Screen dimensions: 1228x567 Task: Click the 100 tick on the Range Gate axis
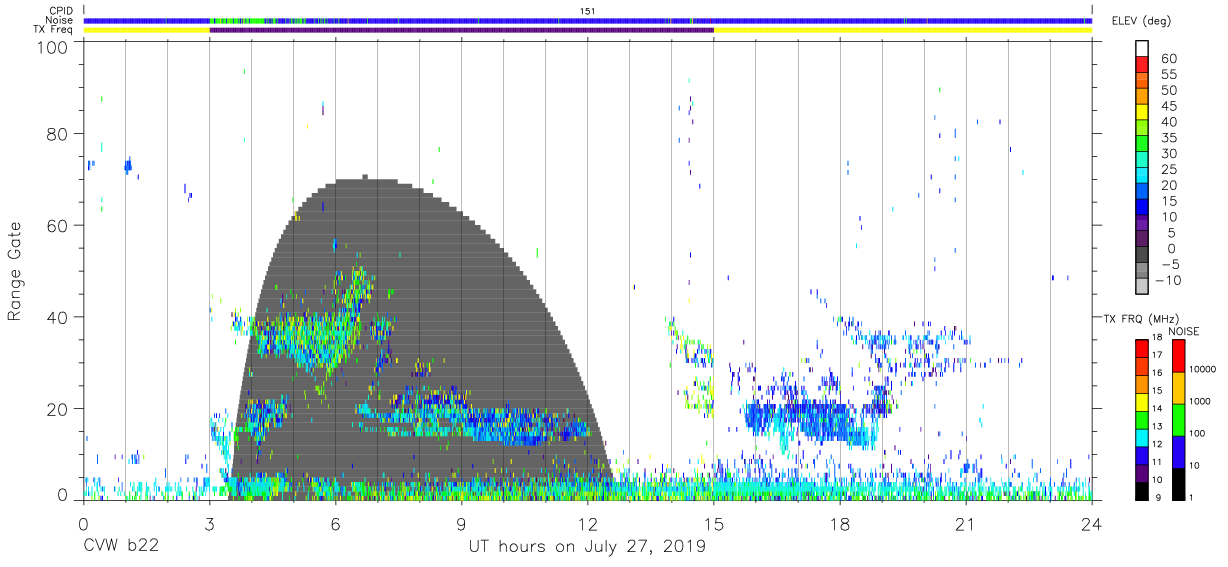click(x=54, y=46)
